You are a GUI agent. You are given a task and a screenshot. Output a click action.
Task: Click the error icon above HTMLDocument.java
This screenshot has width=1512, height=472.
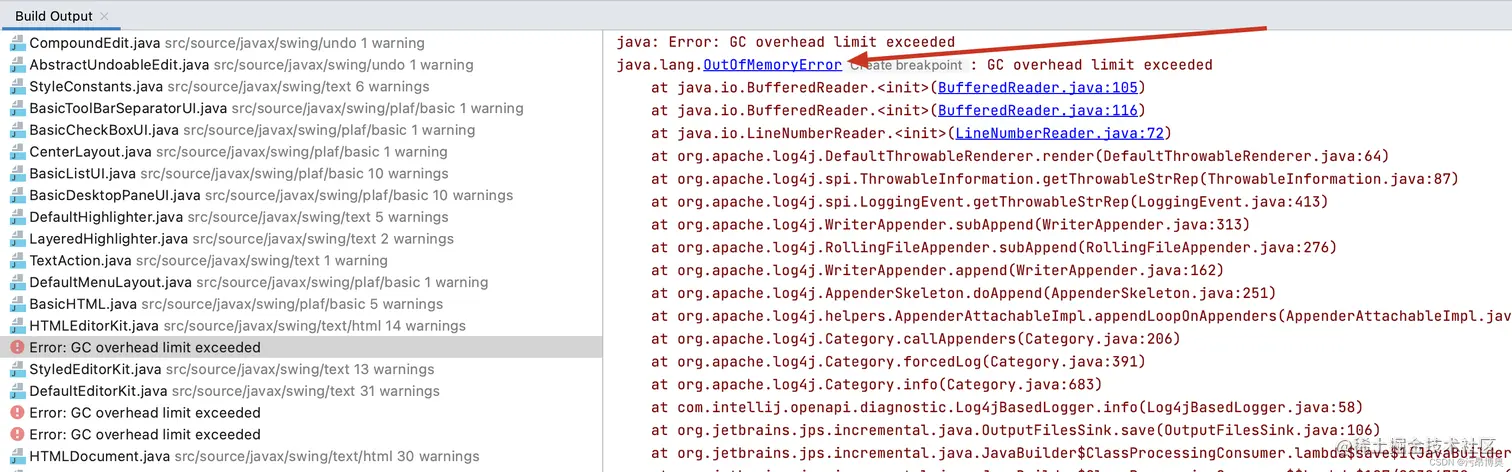(x=17, y=435)
